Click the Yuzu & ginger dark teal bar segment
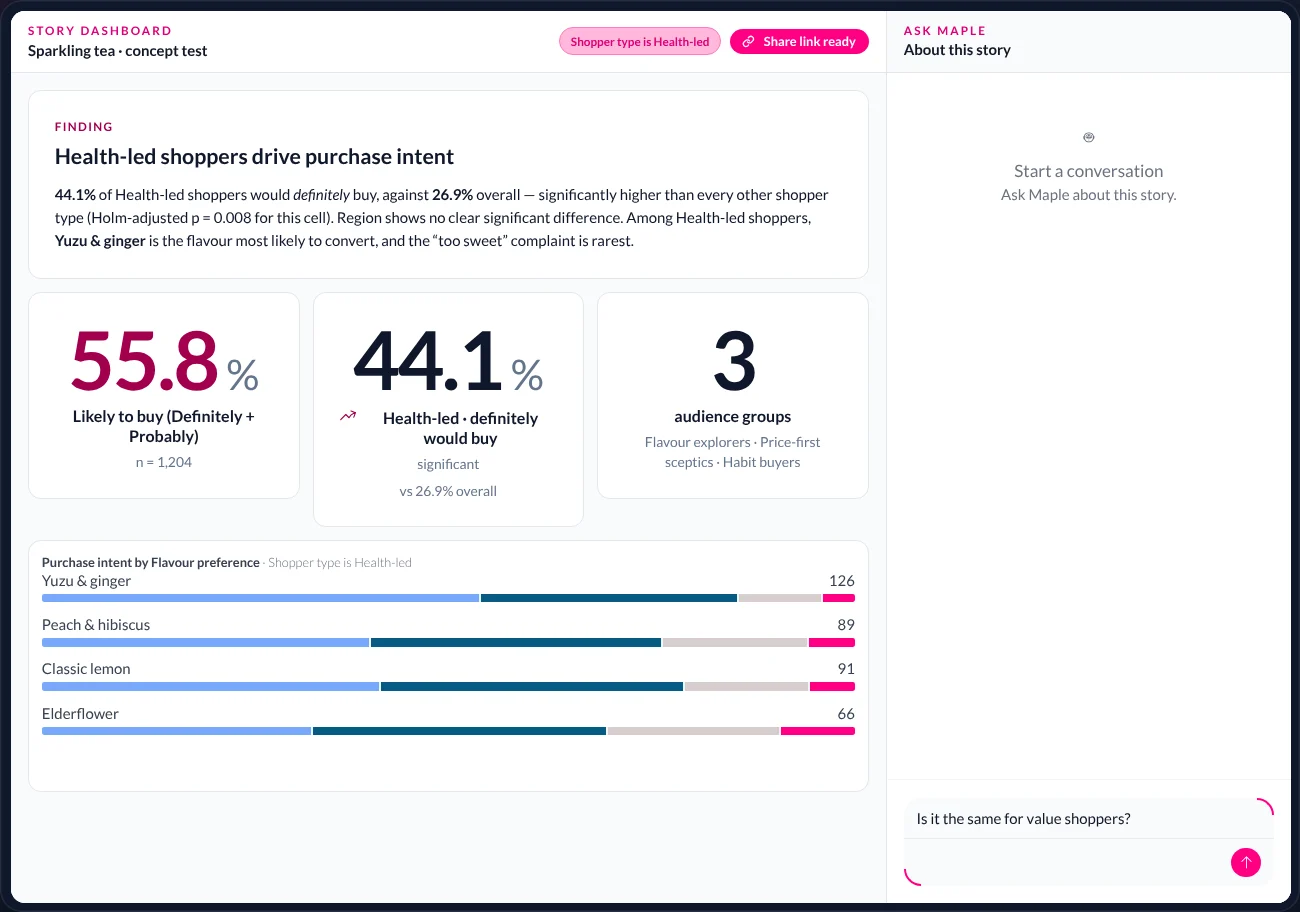This screenshot has width=1300, height=912. point(609,598)
